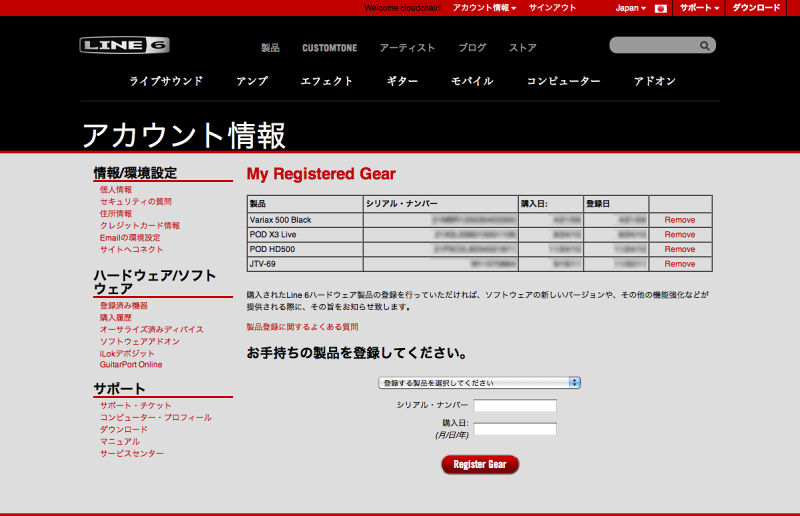Screen dimensions: 800x516
Task: Select the アンプ category
Action: click(x=252, y=81)
